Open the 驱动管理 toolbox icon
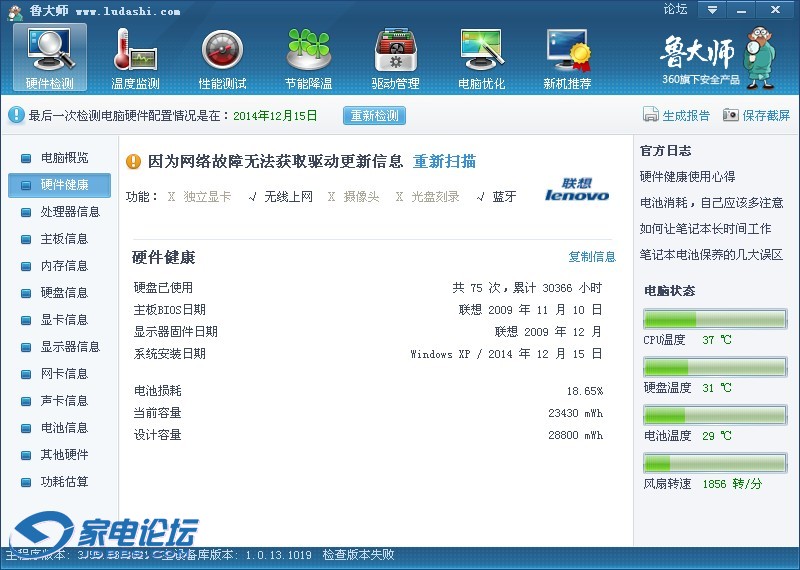The width and height of the screenshot is (800, 570). pos(395,57)
